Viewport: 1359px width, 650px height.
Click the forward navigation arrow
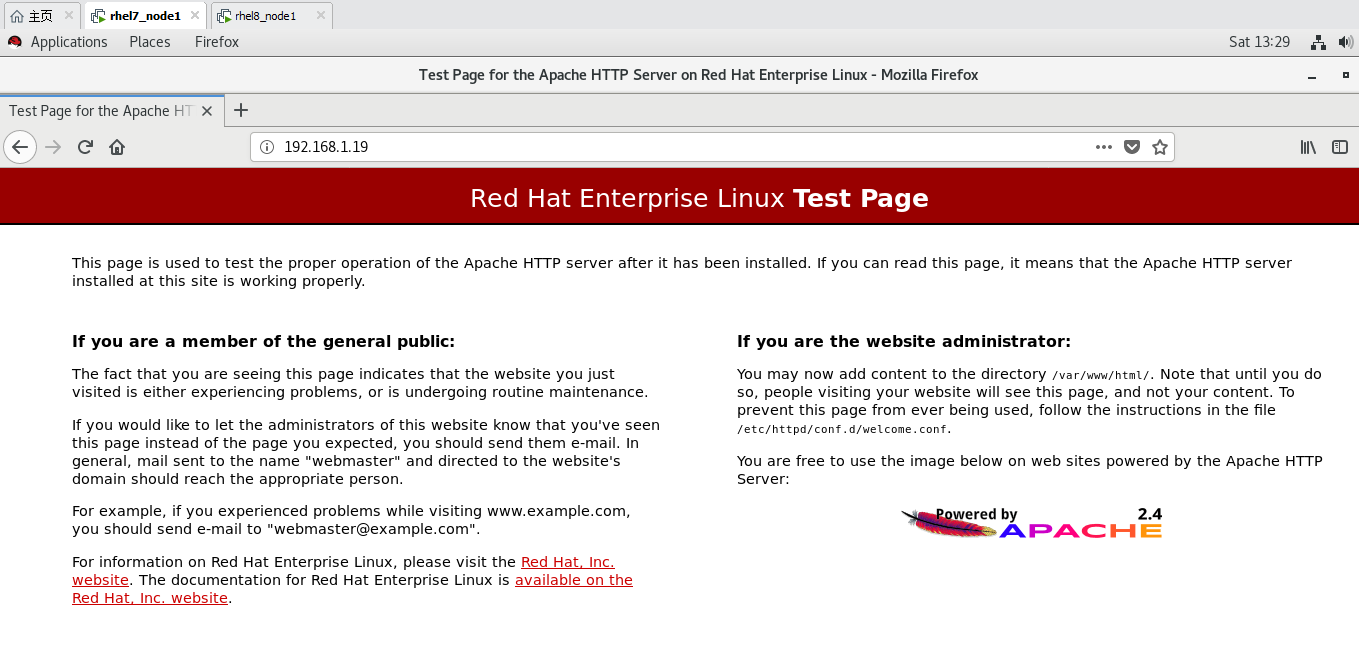[54, 147]
